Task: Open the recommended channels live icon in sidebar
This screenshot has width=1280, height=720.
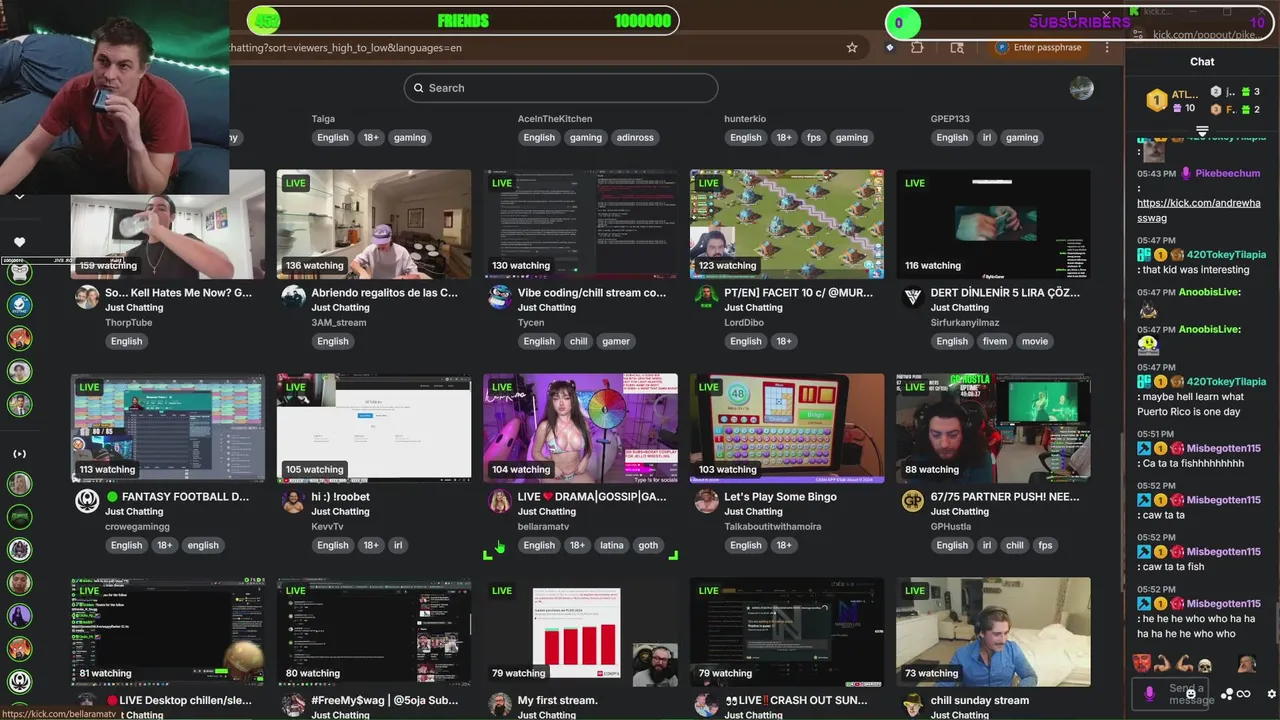Action: pos(19,454)
